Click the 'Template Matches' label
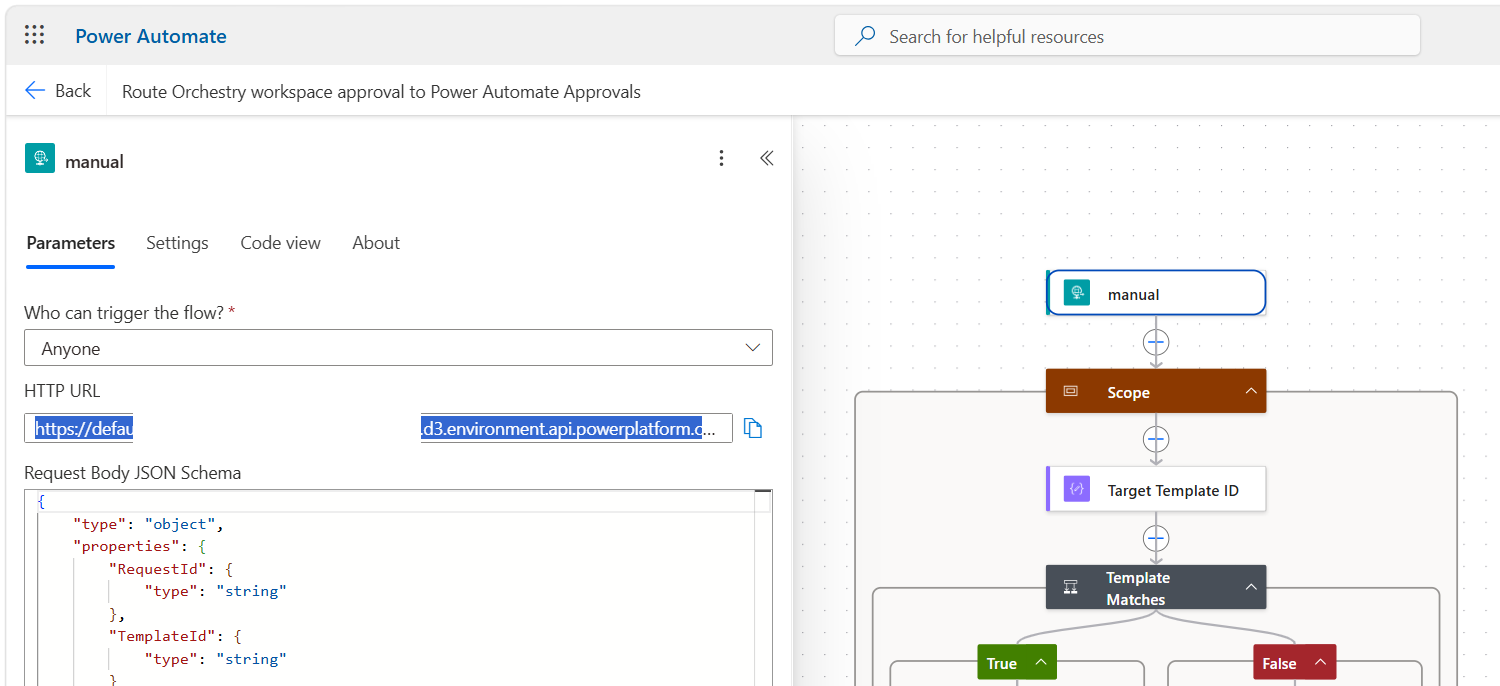 pos(1137,589)
